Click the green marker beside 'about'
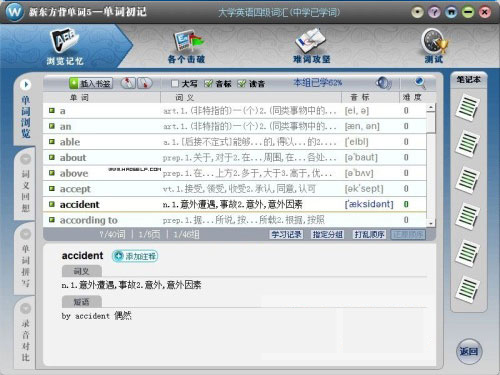This screenshot has height=375, width=500. point(52,157)
